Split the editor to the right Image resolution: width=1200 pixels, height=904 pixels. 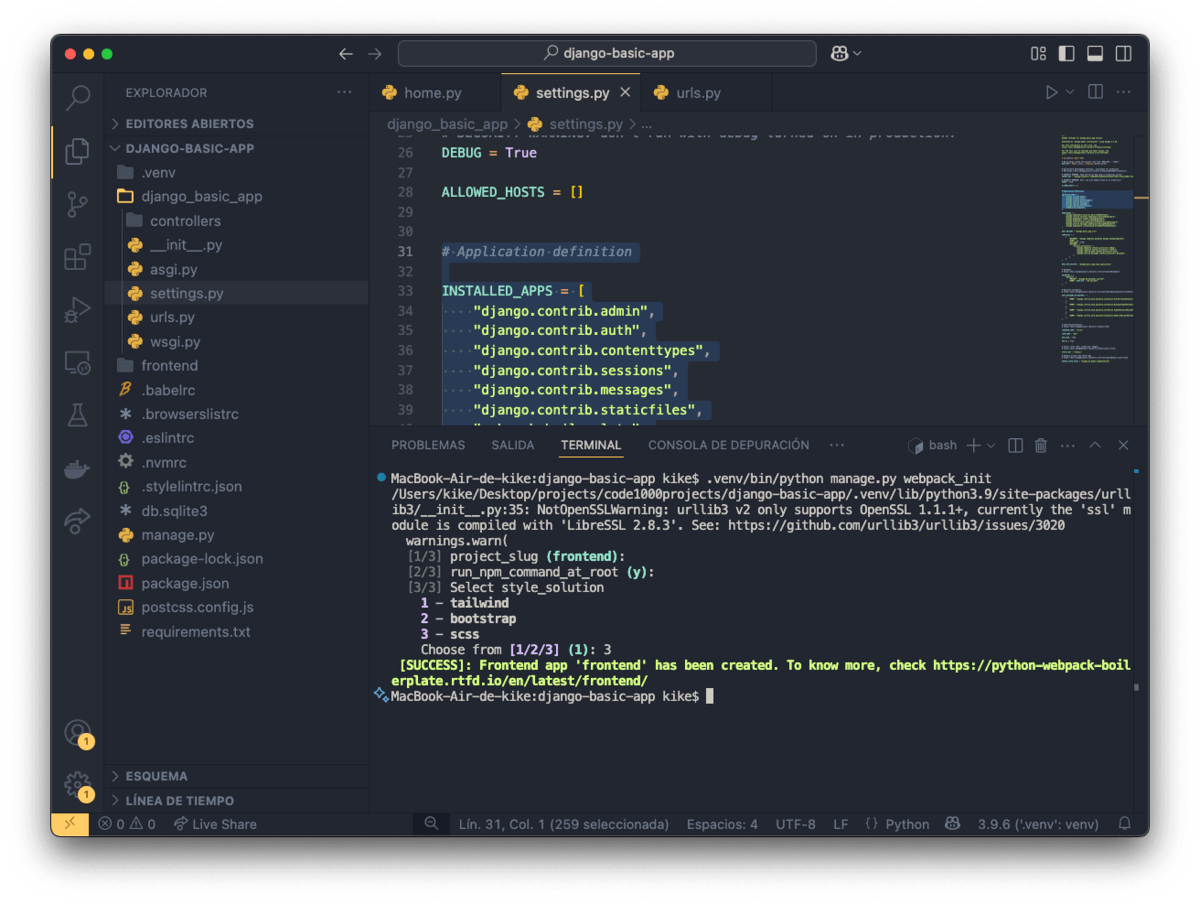point(1096,92)
